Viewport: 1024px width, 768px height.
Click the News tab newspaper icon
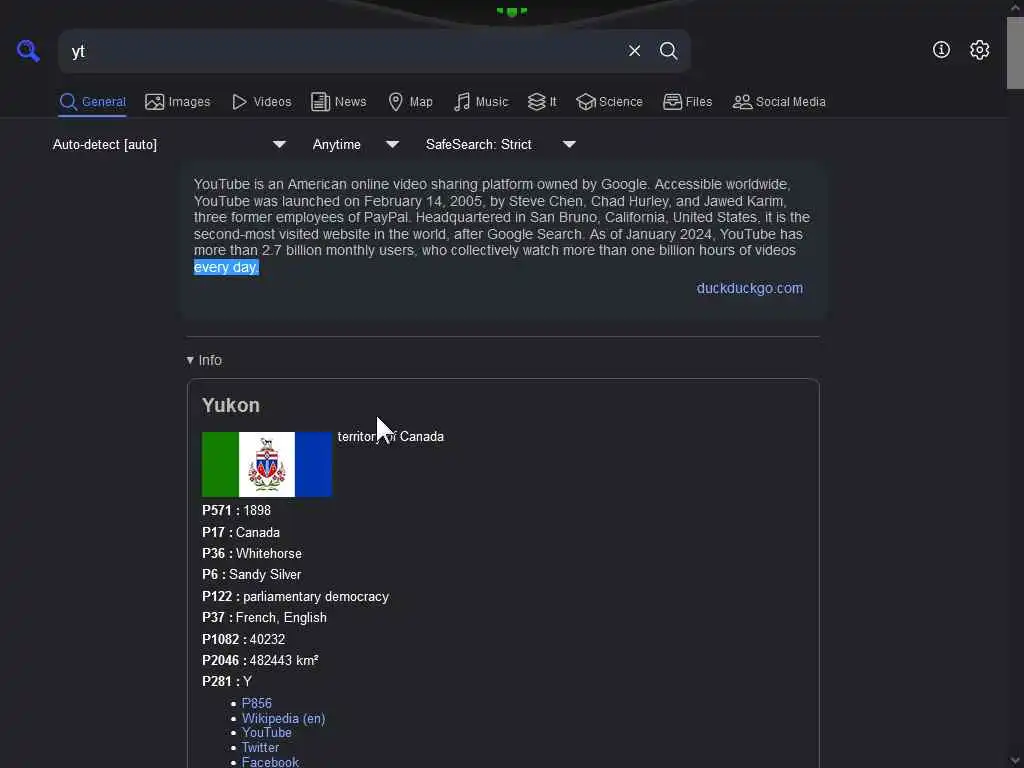point(320,102)
